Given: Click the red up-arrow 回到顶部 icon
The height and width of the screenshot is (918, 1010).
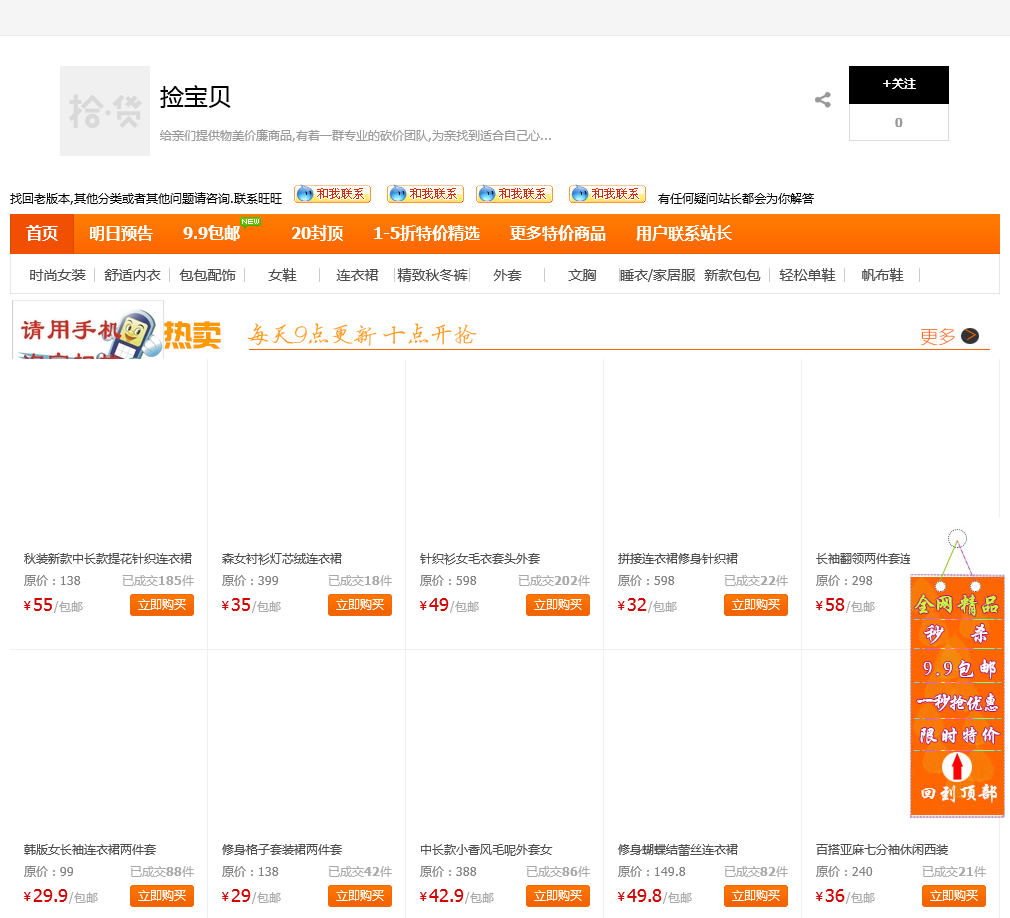Looking at the screenshot, I should point(957,767).
